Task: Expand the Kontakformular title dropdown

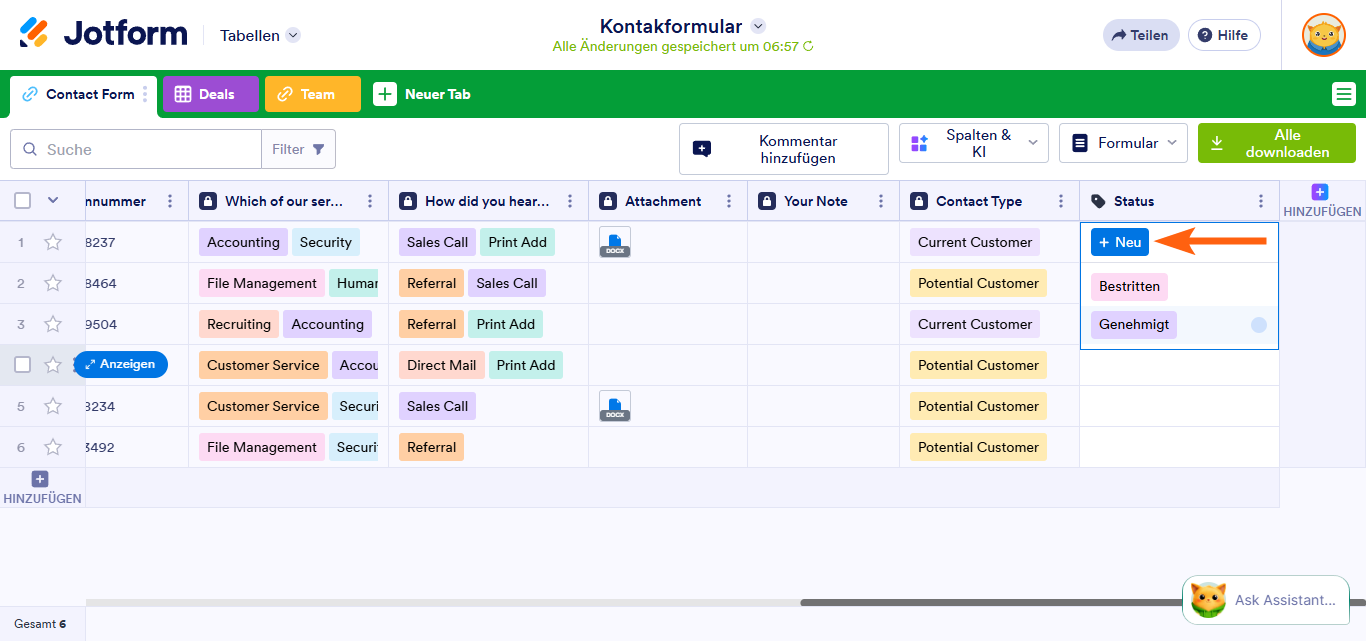Action: point(758,26)
